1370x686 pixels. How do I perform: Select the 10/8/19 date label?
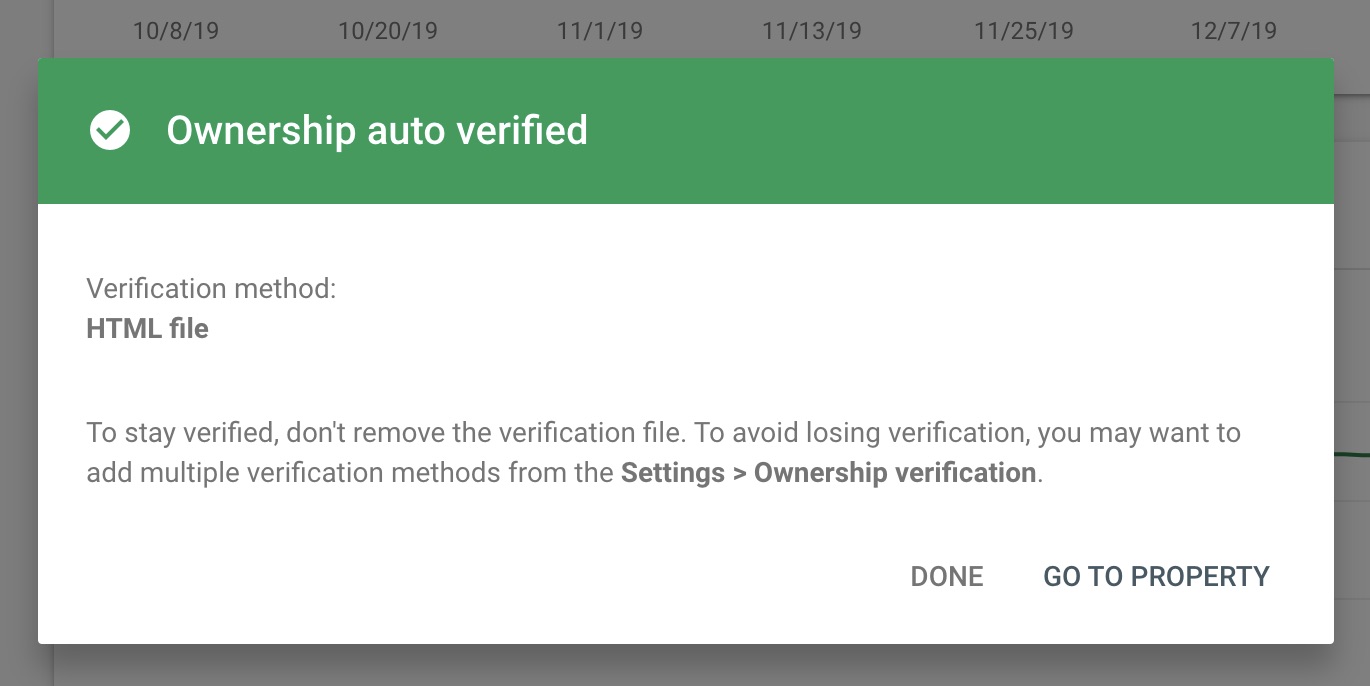coord(175,31)
